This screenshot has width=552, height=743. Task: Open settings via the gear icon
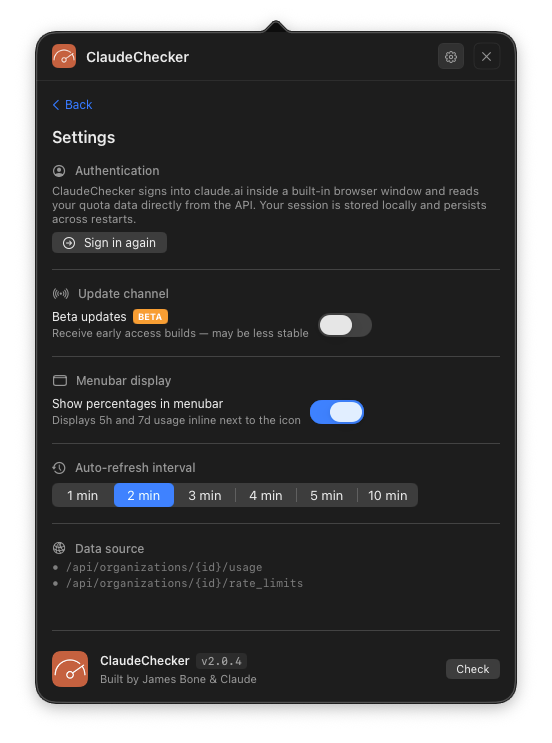(451, 57)
